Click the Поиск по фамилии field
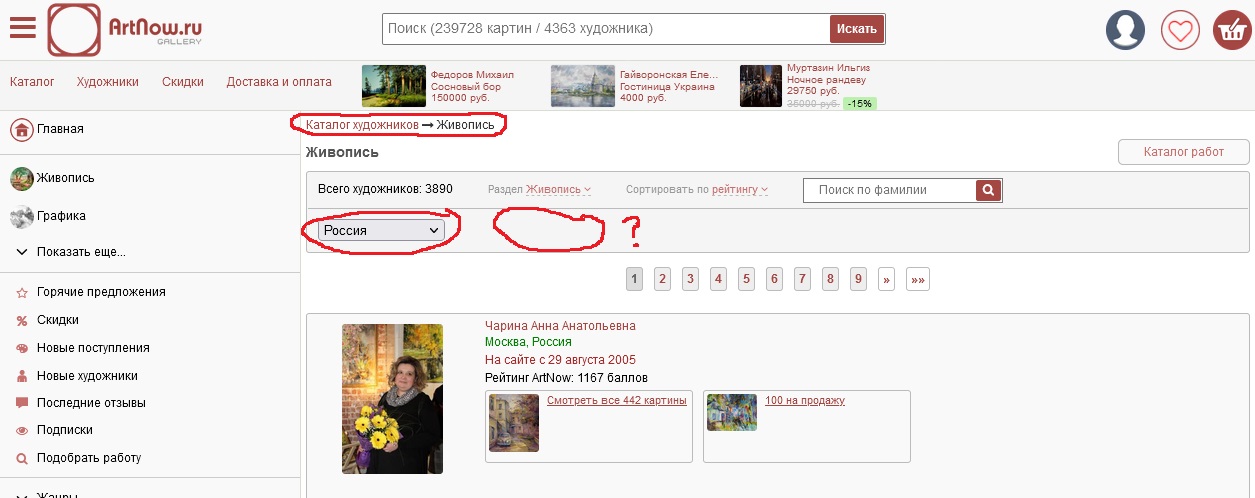The image size is (1255, 498). [x=888, y=190]
